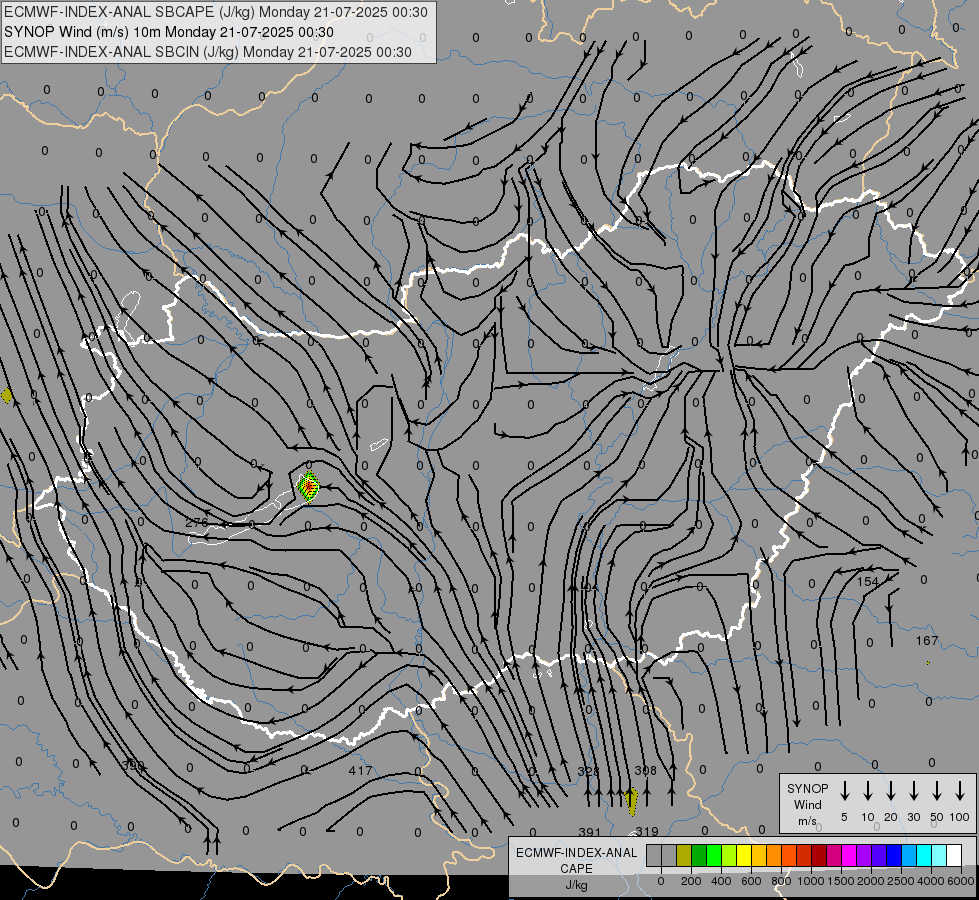The image size is (979, 900).
Task: Click the 10 m/s wind arrow in legend
Action: click(x=868, y=791)
